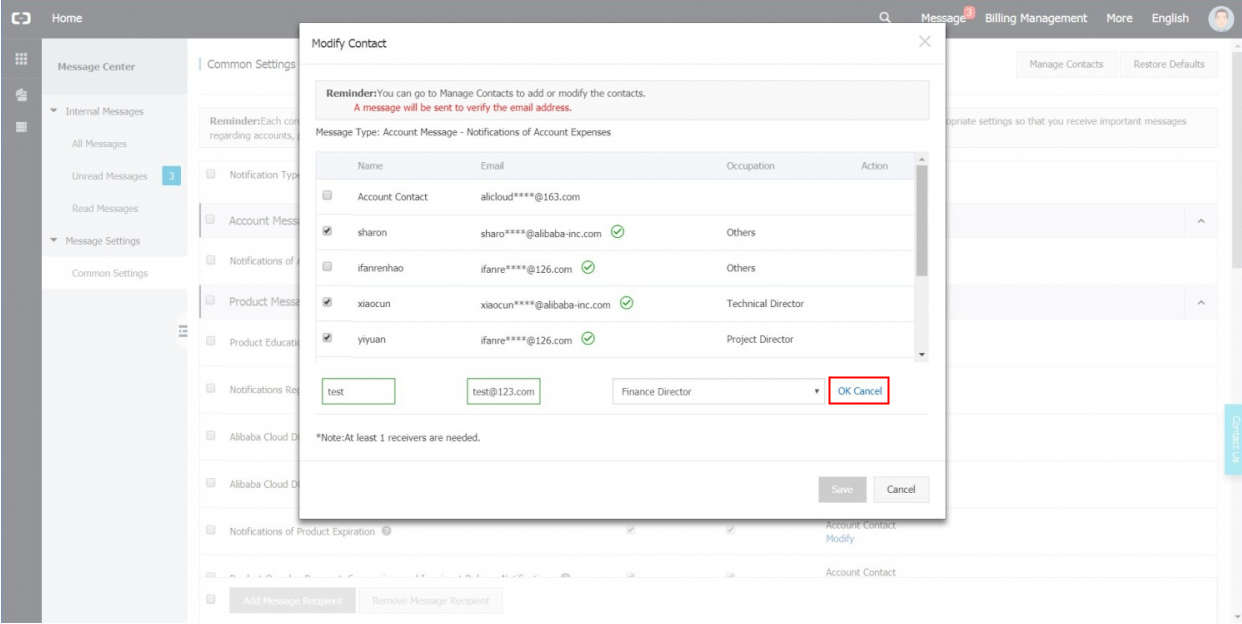Open the products grid icon in left rail
This screenshot has height=624, width=1242.
[x=19, y=58]
